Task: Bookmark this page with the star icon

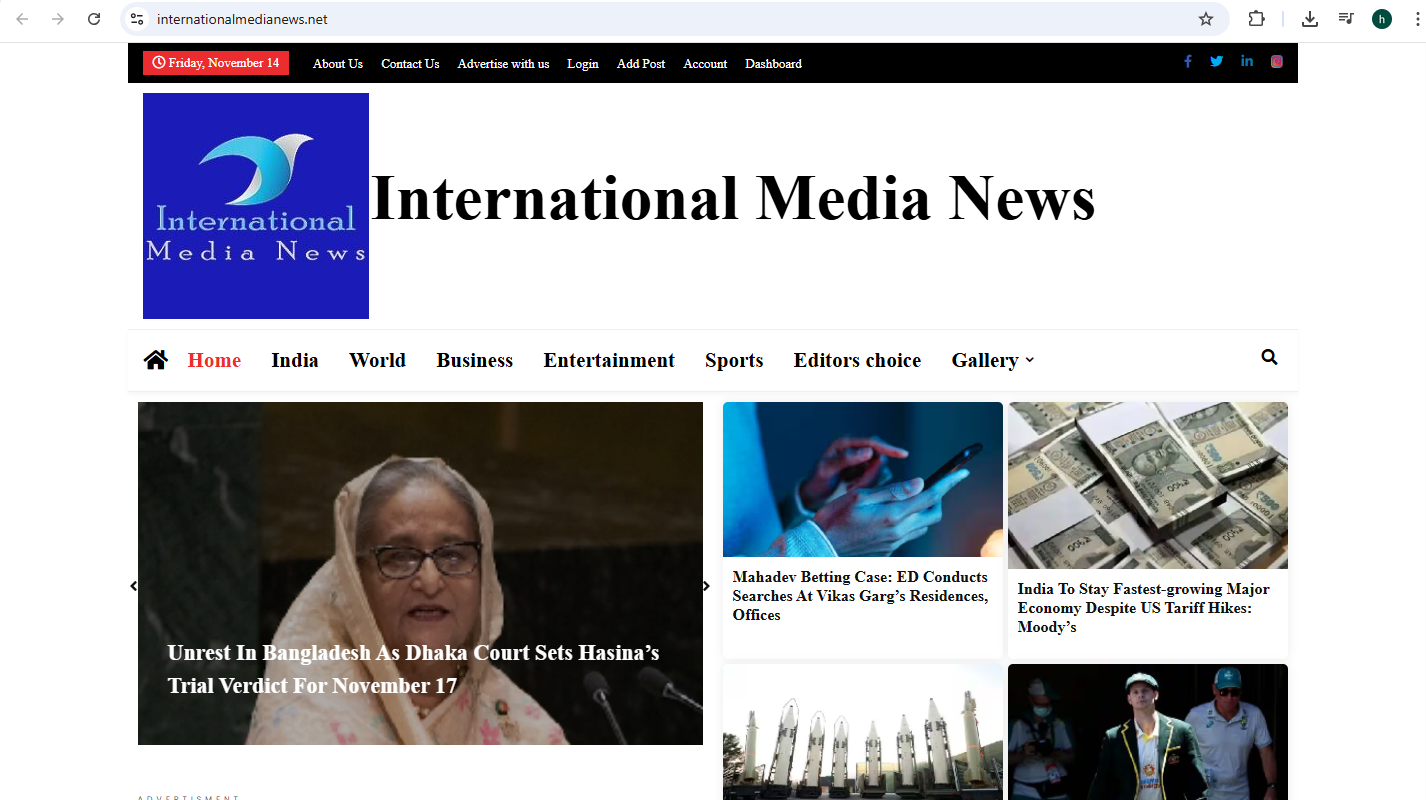Action: pyautogui.click(x=1206, y=19)
